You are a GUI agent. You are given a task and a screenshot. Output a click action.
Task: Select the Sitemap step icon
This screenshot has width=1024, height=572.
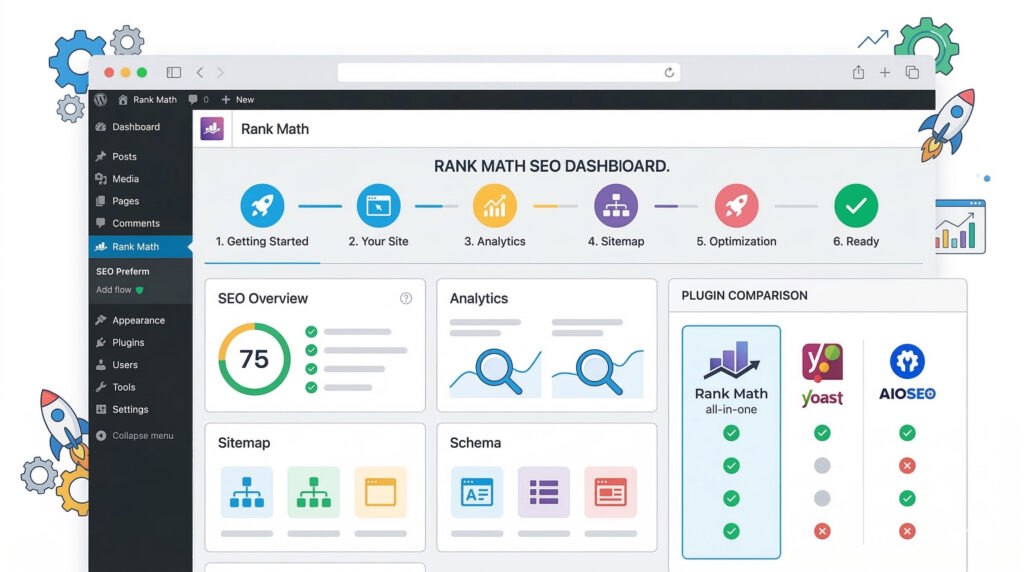click(616, 206)
